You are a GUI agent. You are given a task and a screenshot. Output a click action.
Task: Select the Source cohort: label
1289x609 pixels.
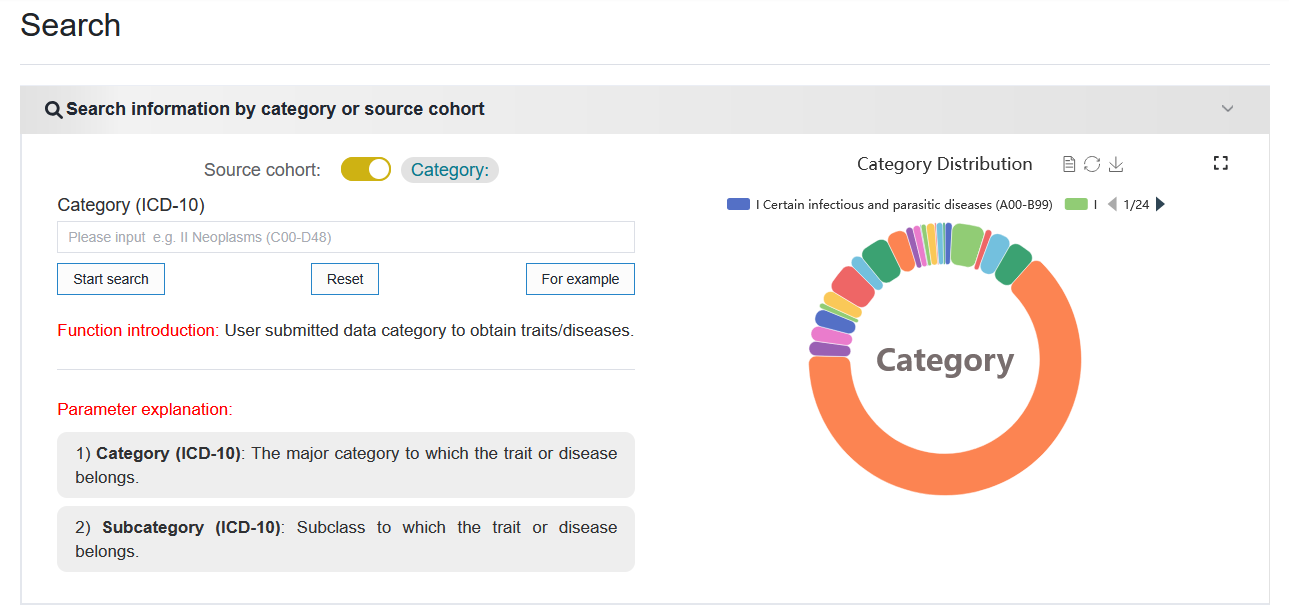(x=262, y=170)
